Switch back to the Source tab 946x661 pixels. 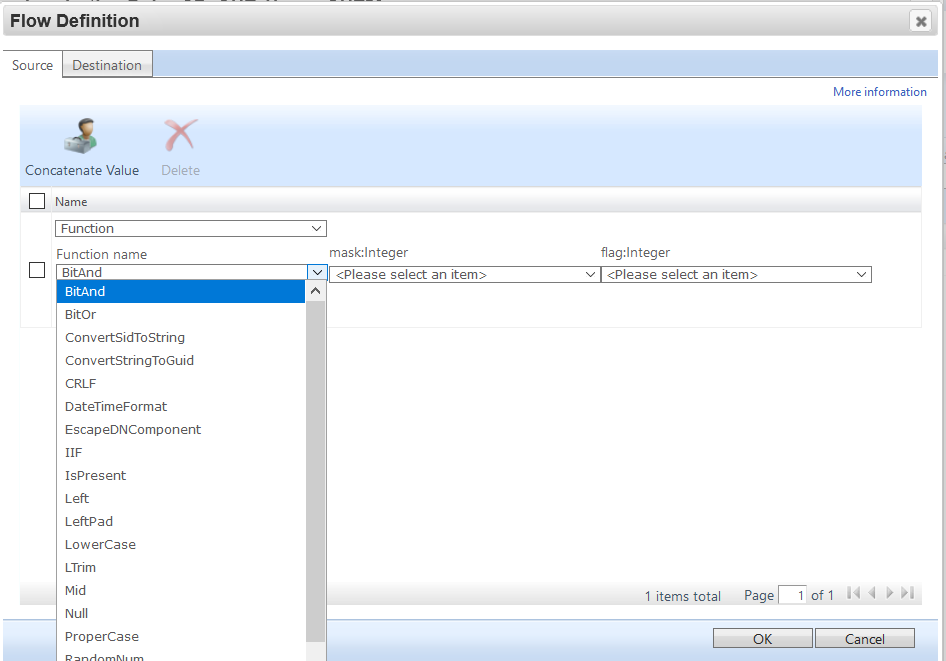click(x=32, y=64)
